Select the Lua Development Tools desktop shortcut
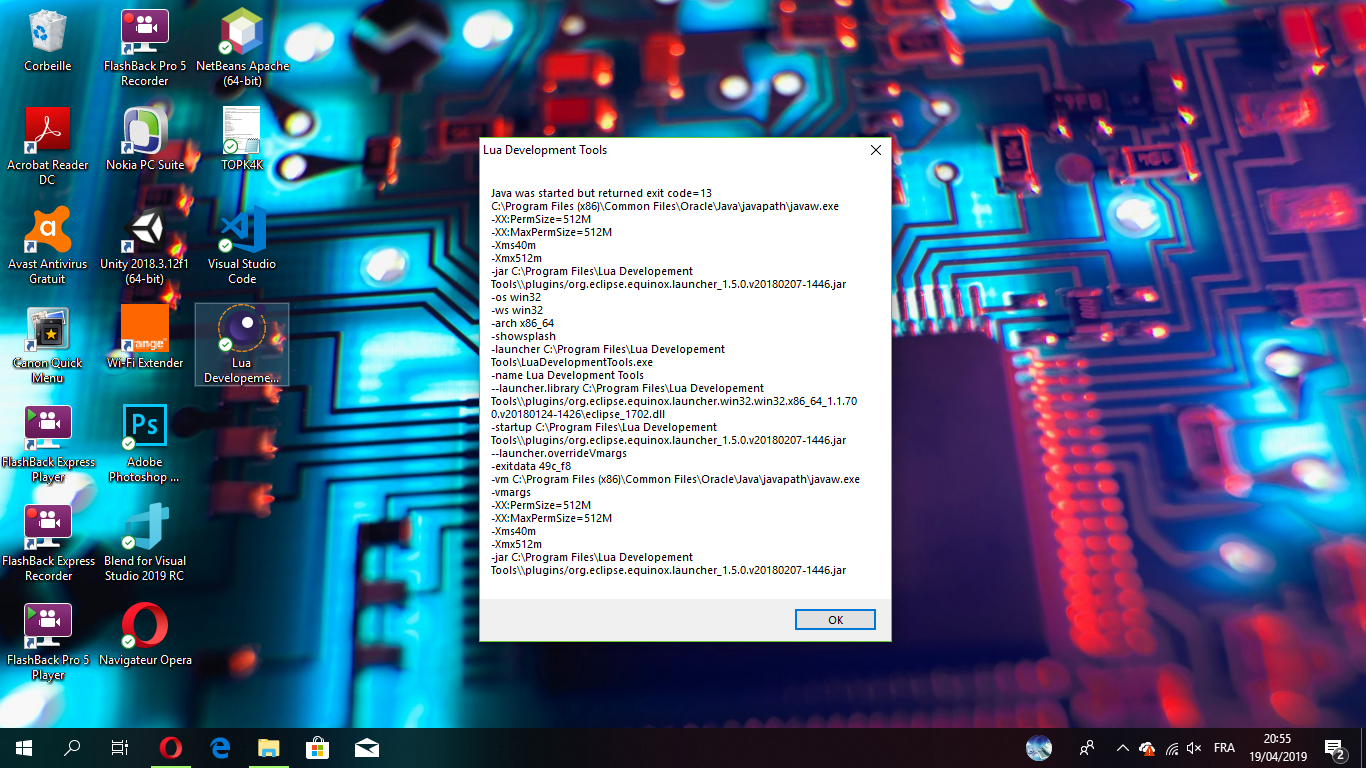This screenshot has width=1366, height=768. coord(242,345)
